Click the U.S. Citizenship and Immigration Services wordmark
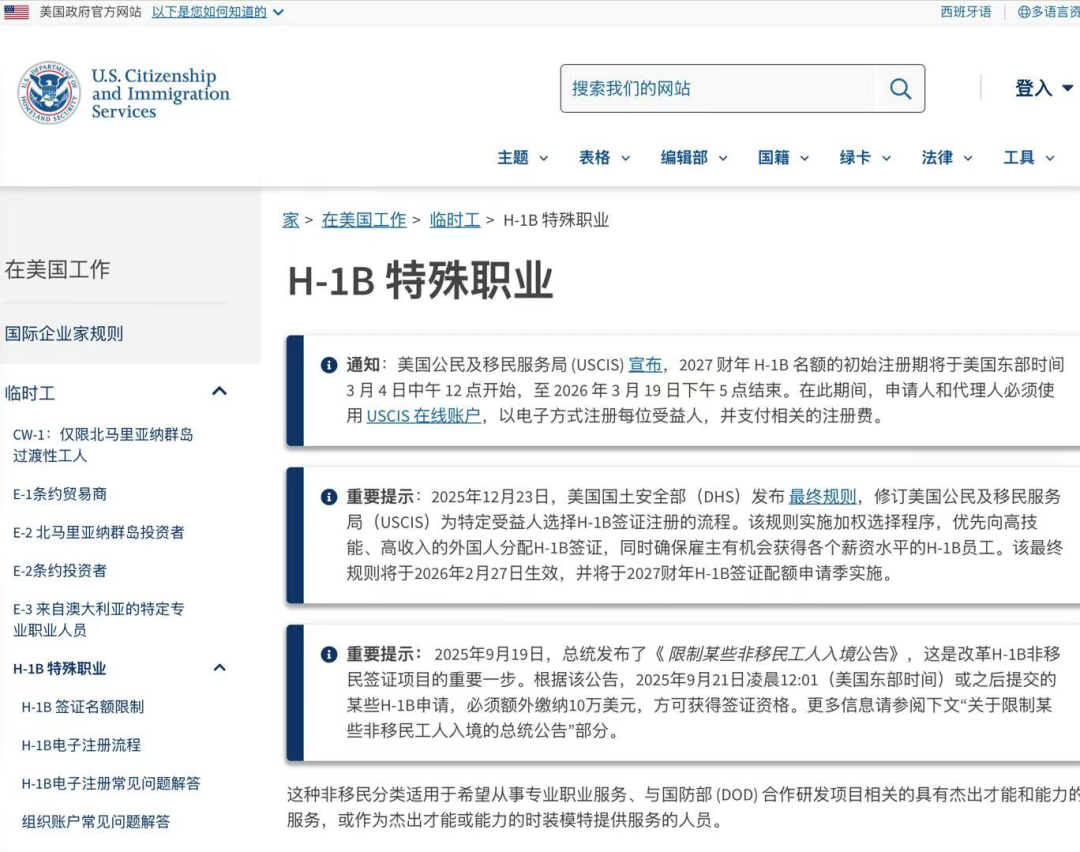Viewport: 1080px width, 852px height. click(160, 94)
